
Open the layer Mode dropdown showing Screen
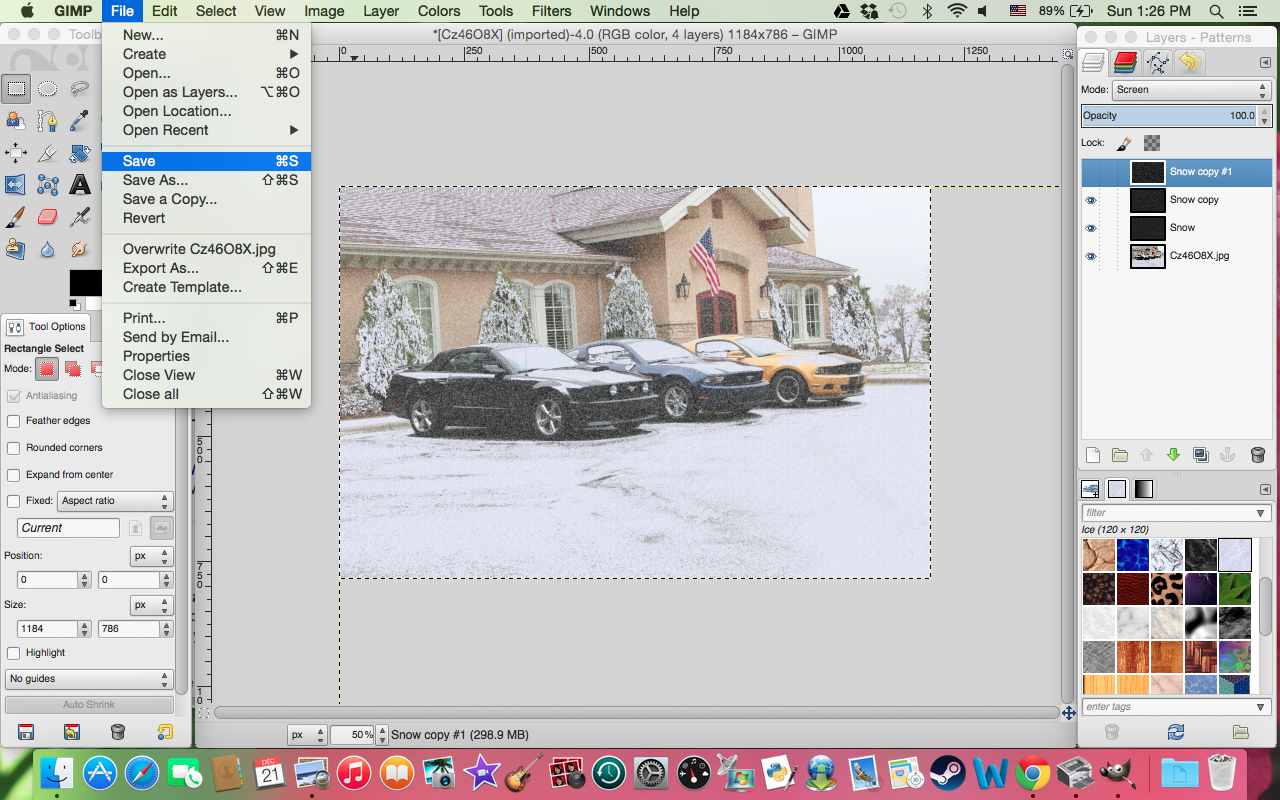1188,89
